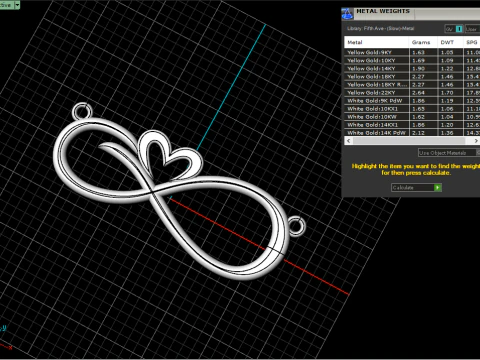Click the 1.90 grams value for 14KY
The height and width of the screenshot is (360, 480).
point(418,68)
